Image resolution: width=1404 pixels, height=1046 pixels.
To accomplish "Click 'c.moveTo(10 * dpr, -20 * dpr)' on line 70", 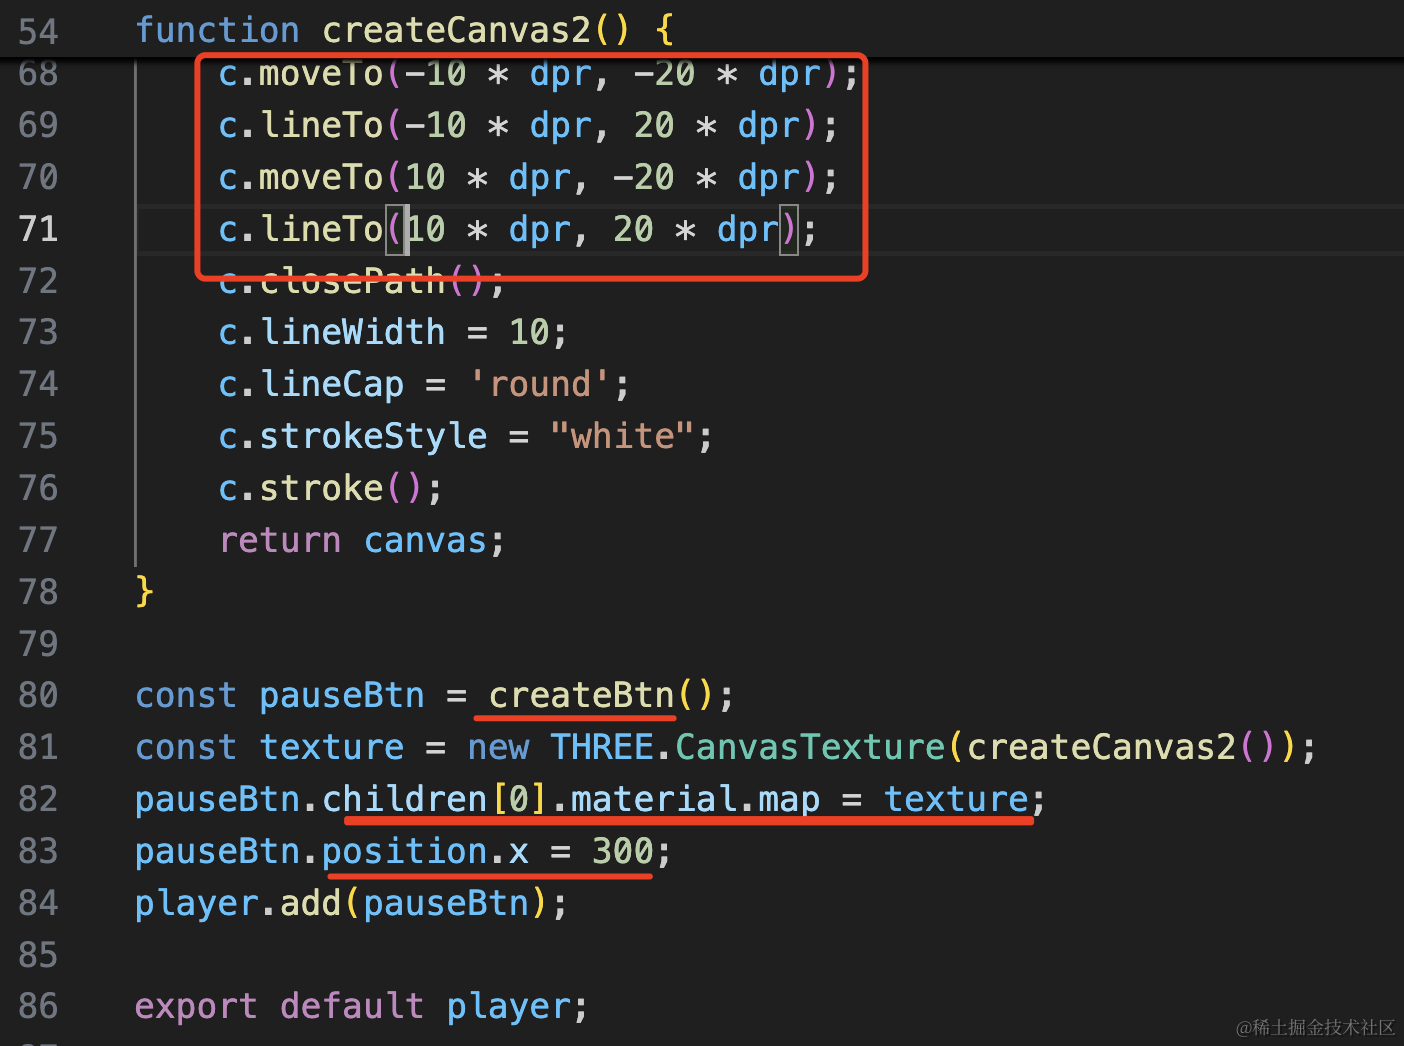I will click(518, 177).
